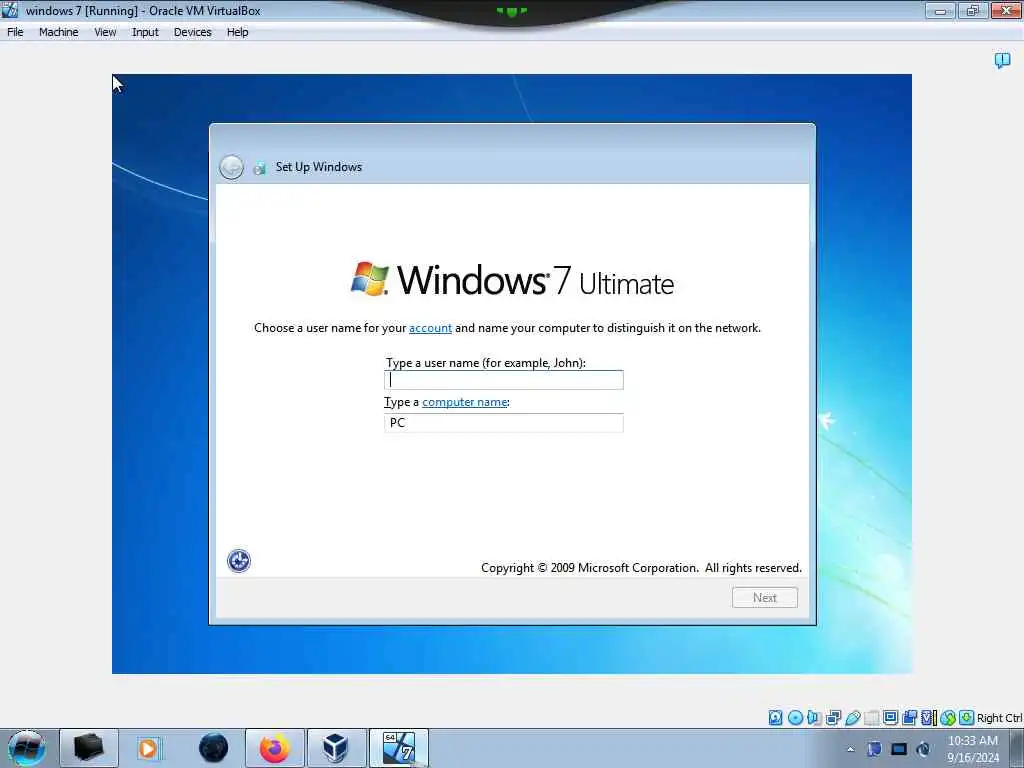This screenshot has width=1024, height=768.
Task: Click the optical disk status icon
Action: point(795,718)
